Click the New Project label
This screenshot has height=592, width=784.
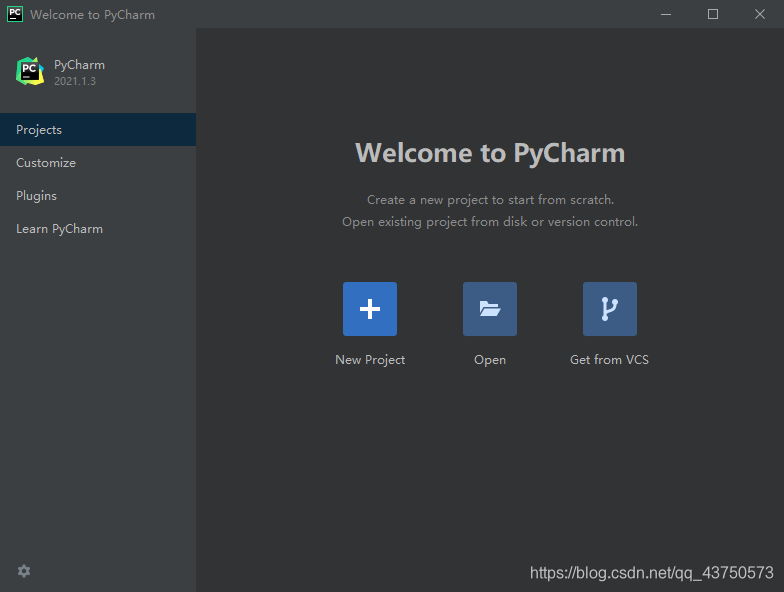coord(370,360)
